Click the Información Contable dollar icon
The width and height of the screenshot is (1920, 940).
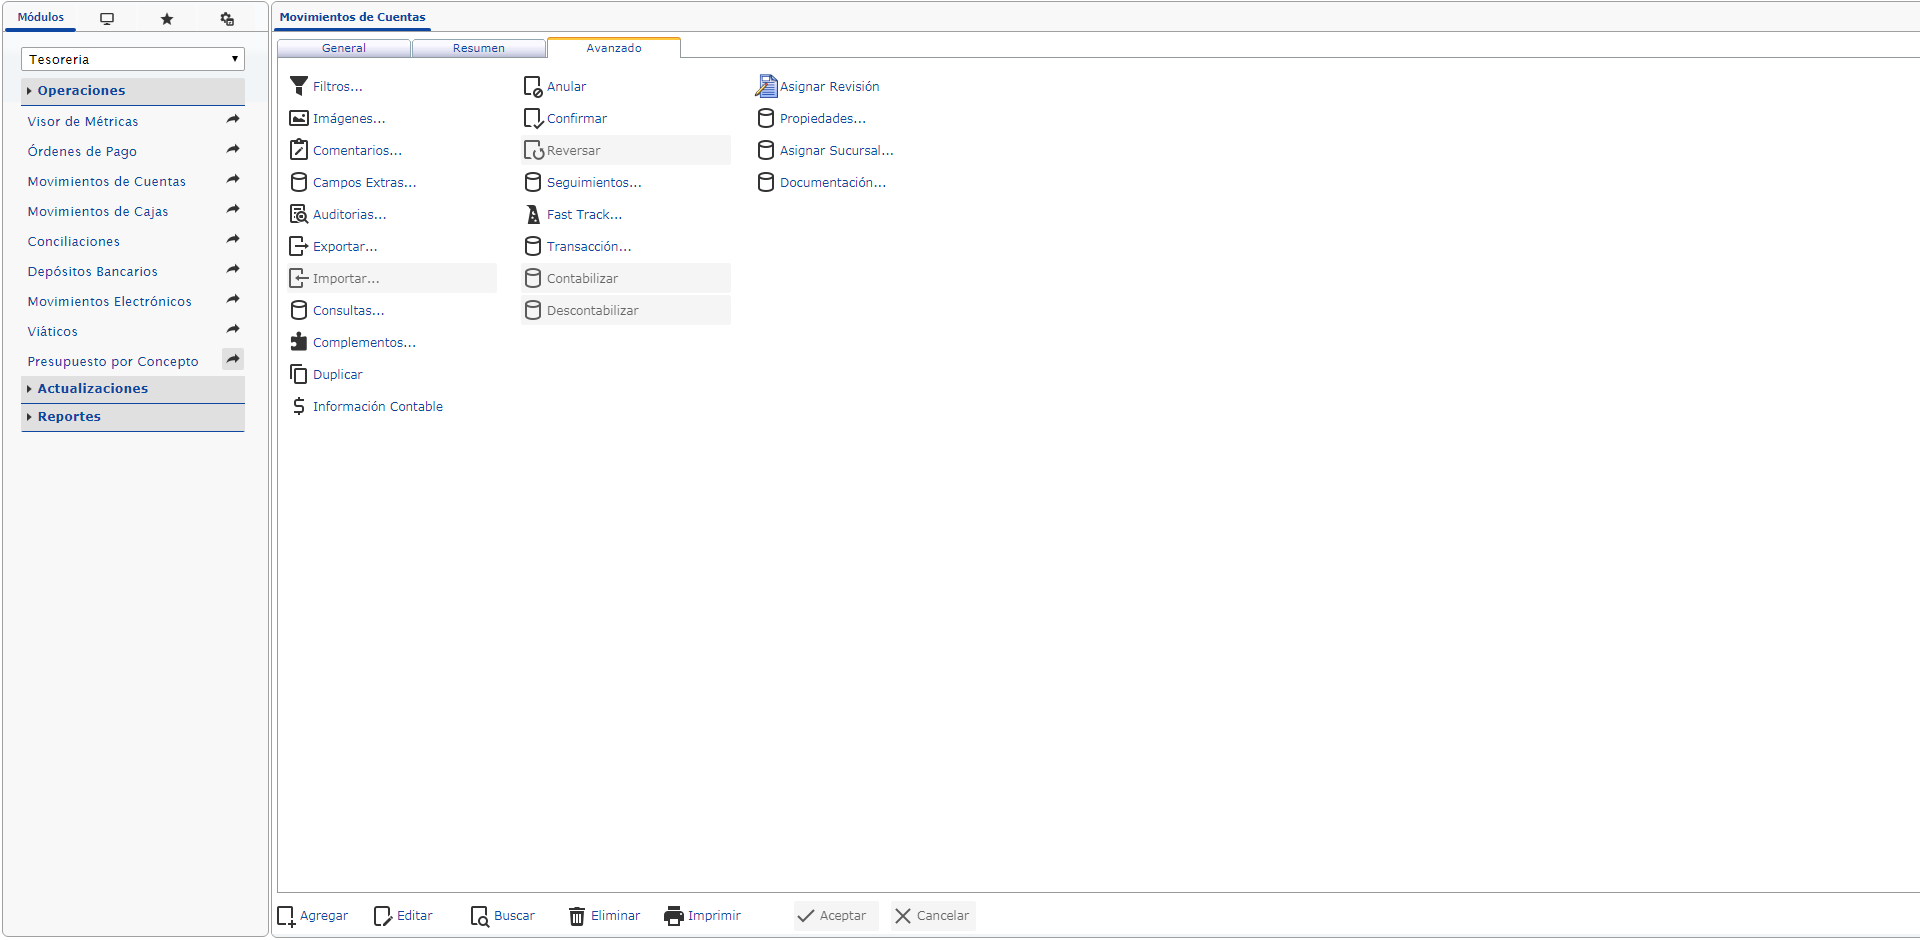coord(298,406)
